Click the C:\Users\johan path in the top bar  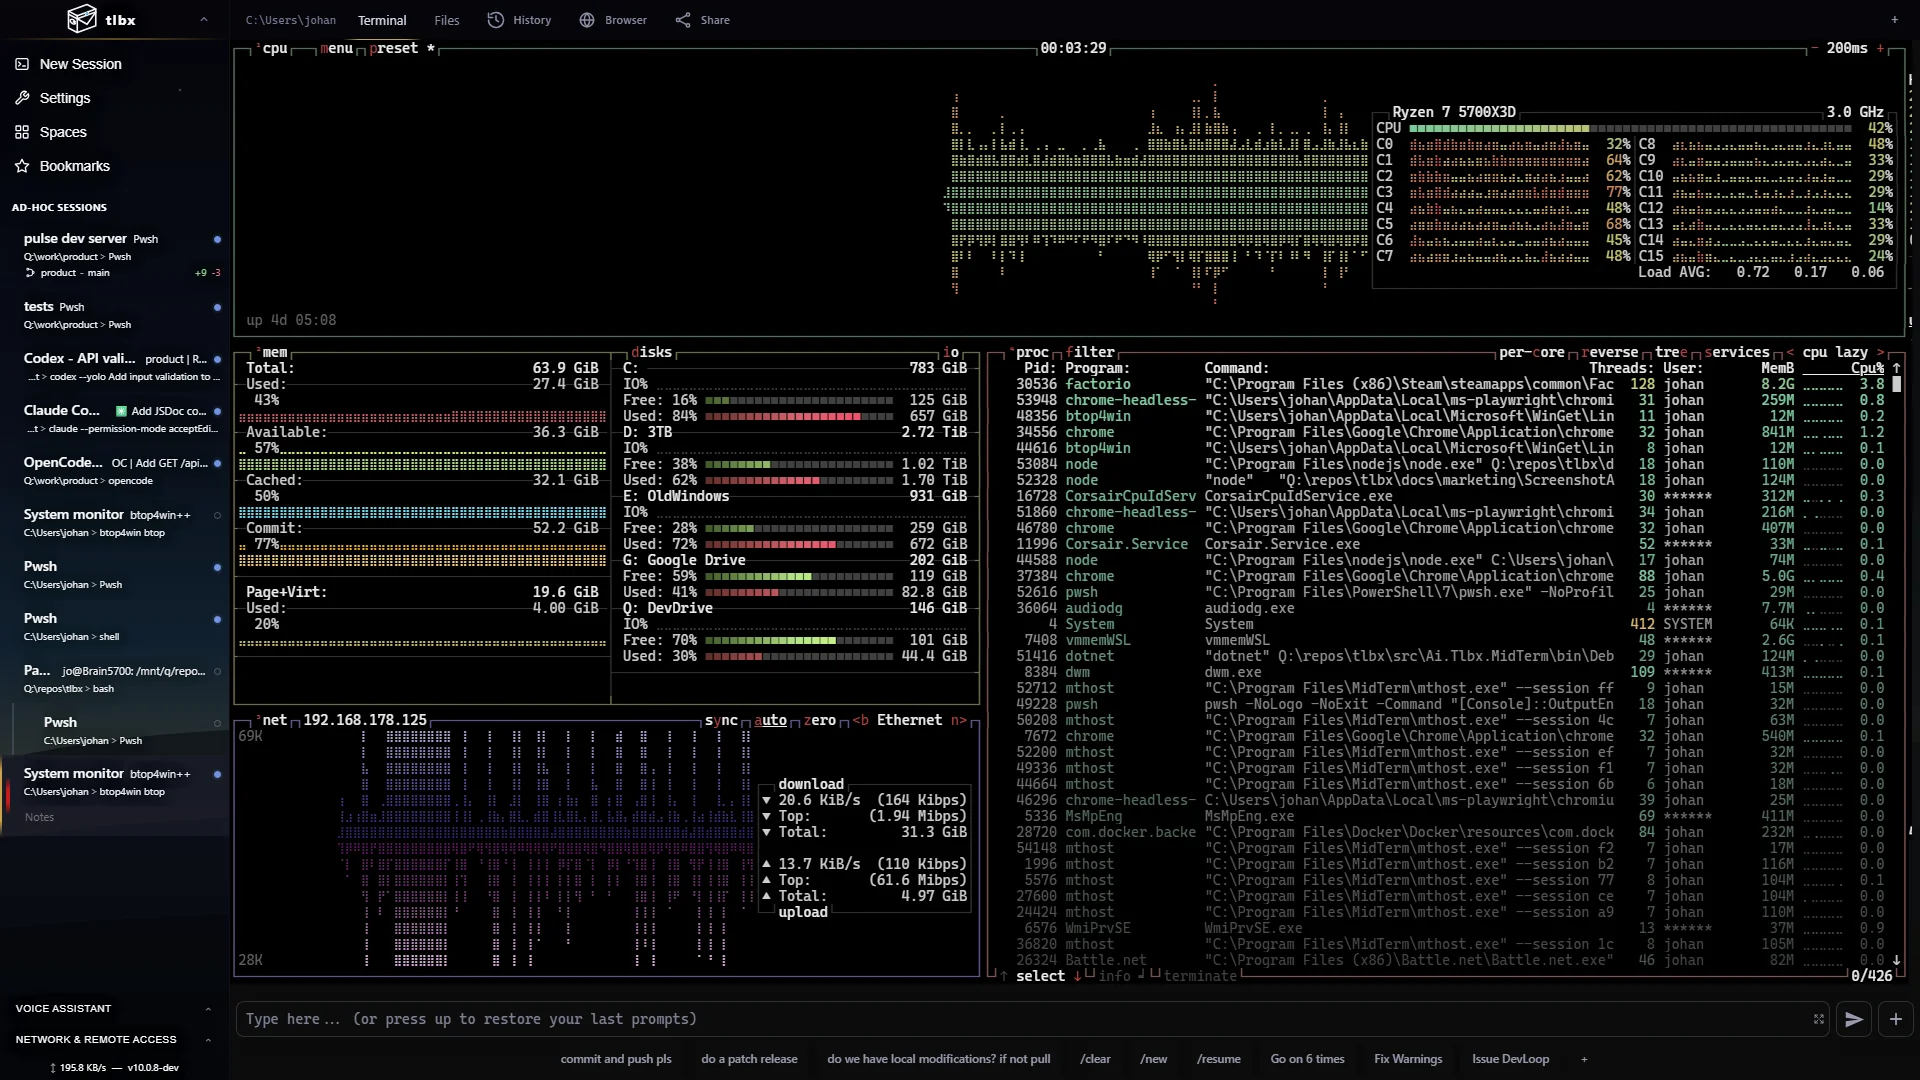(x=291, y=20)
